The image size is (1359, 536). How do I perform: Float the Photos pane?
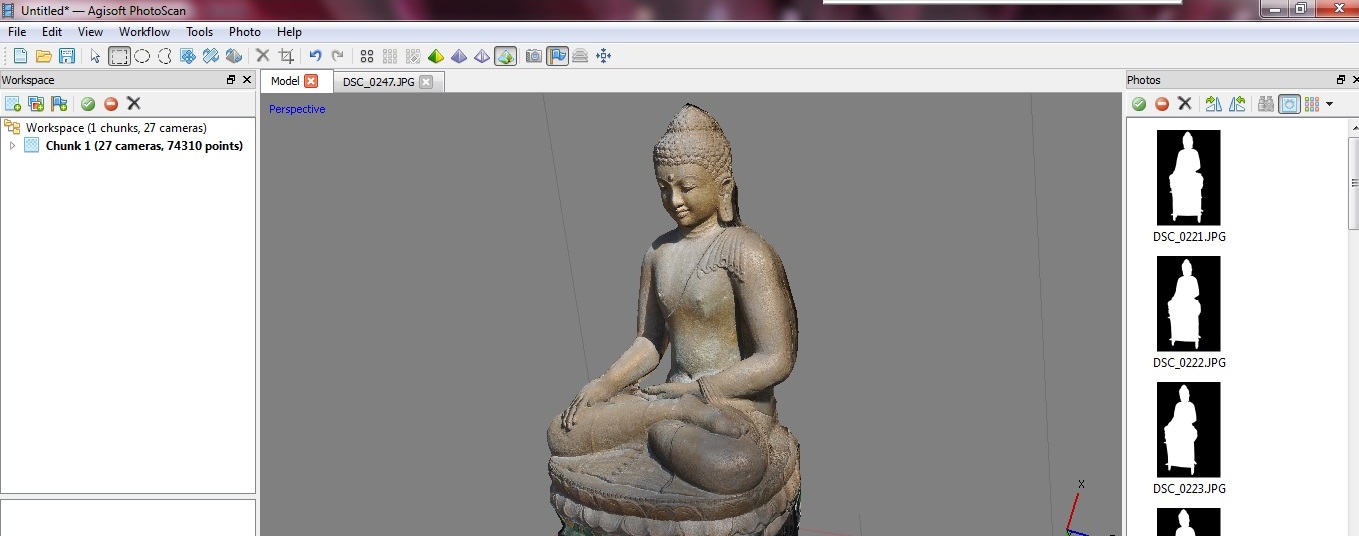click(1341, 79)
